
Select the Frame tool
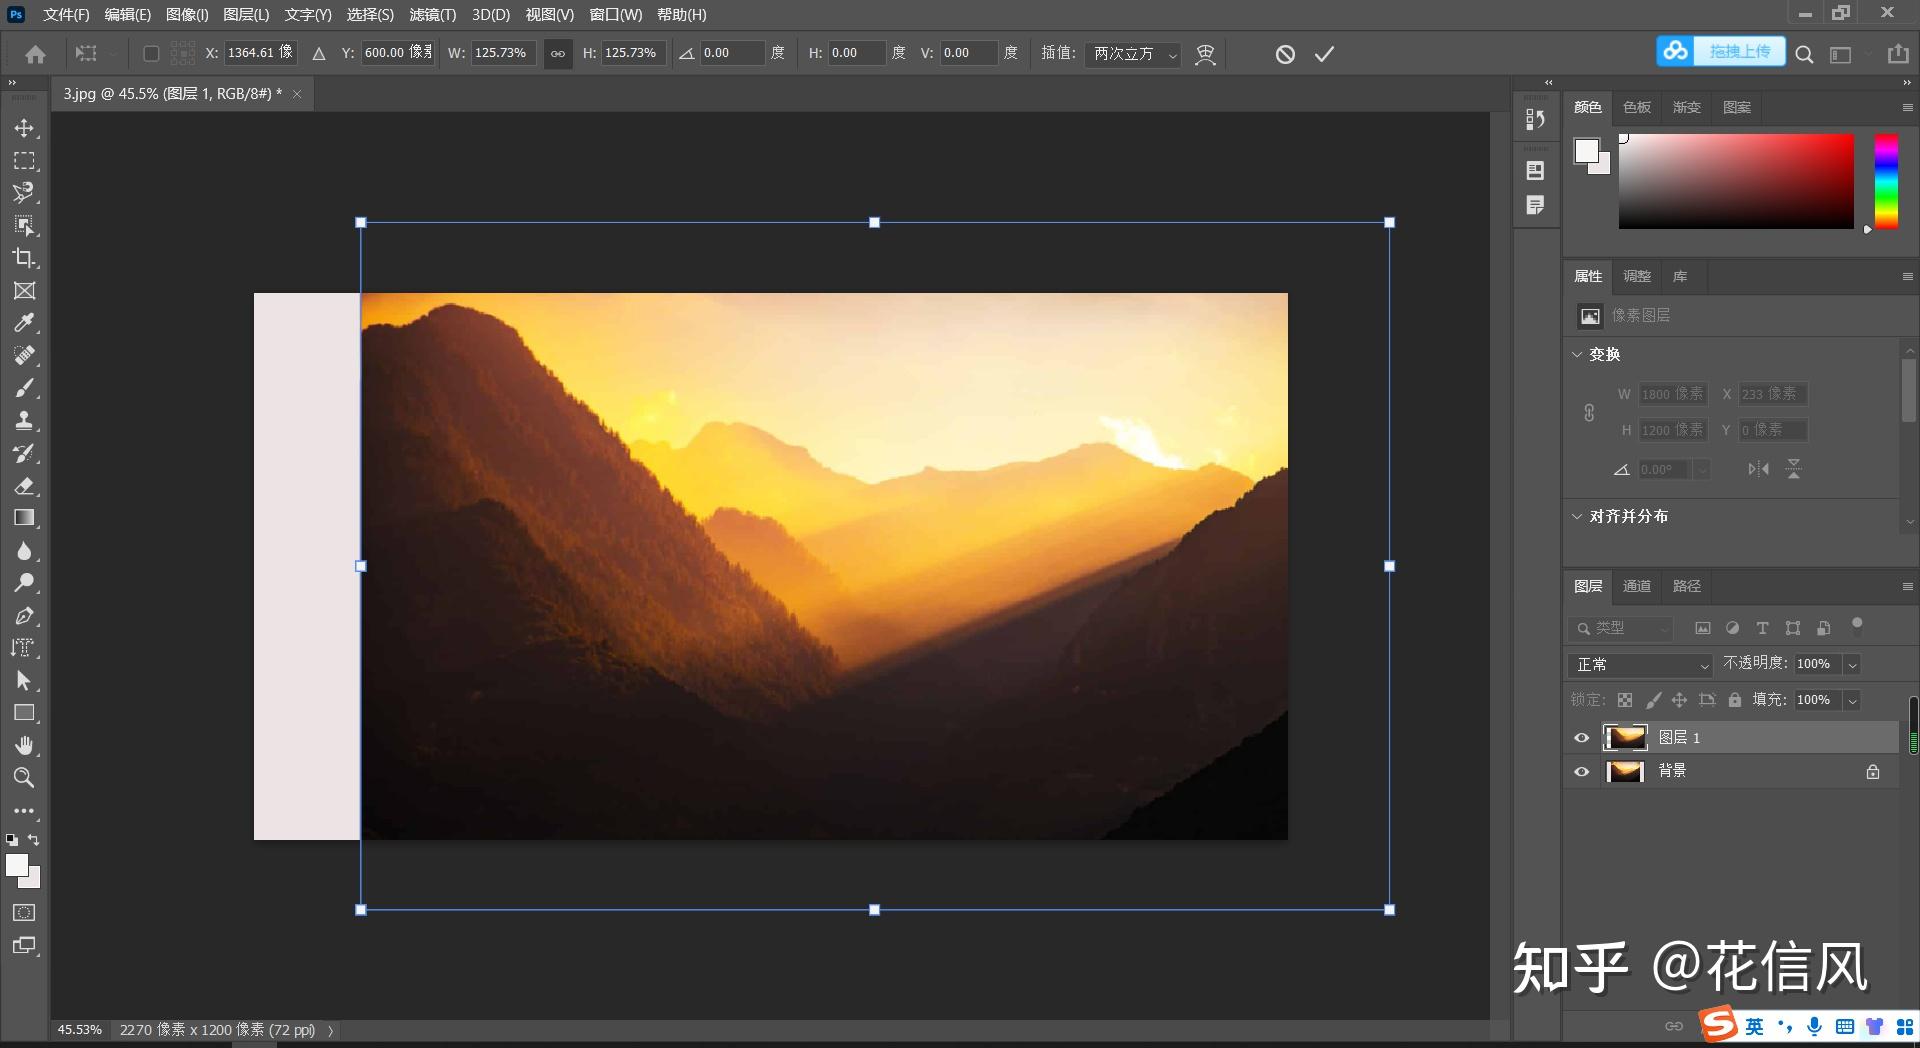[24, 290]
